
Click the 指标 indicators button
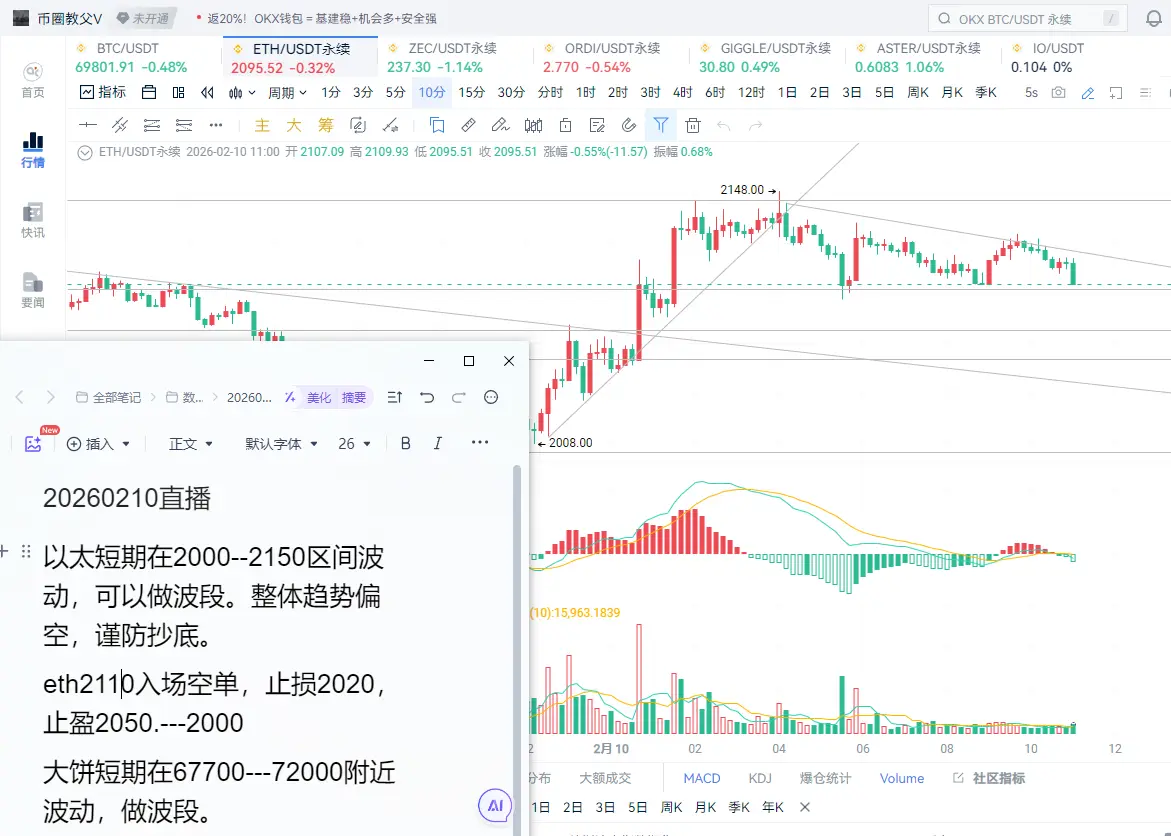click(103, 93)
